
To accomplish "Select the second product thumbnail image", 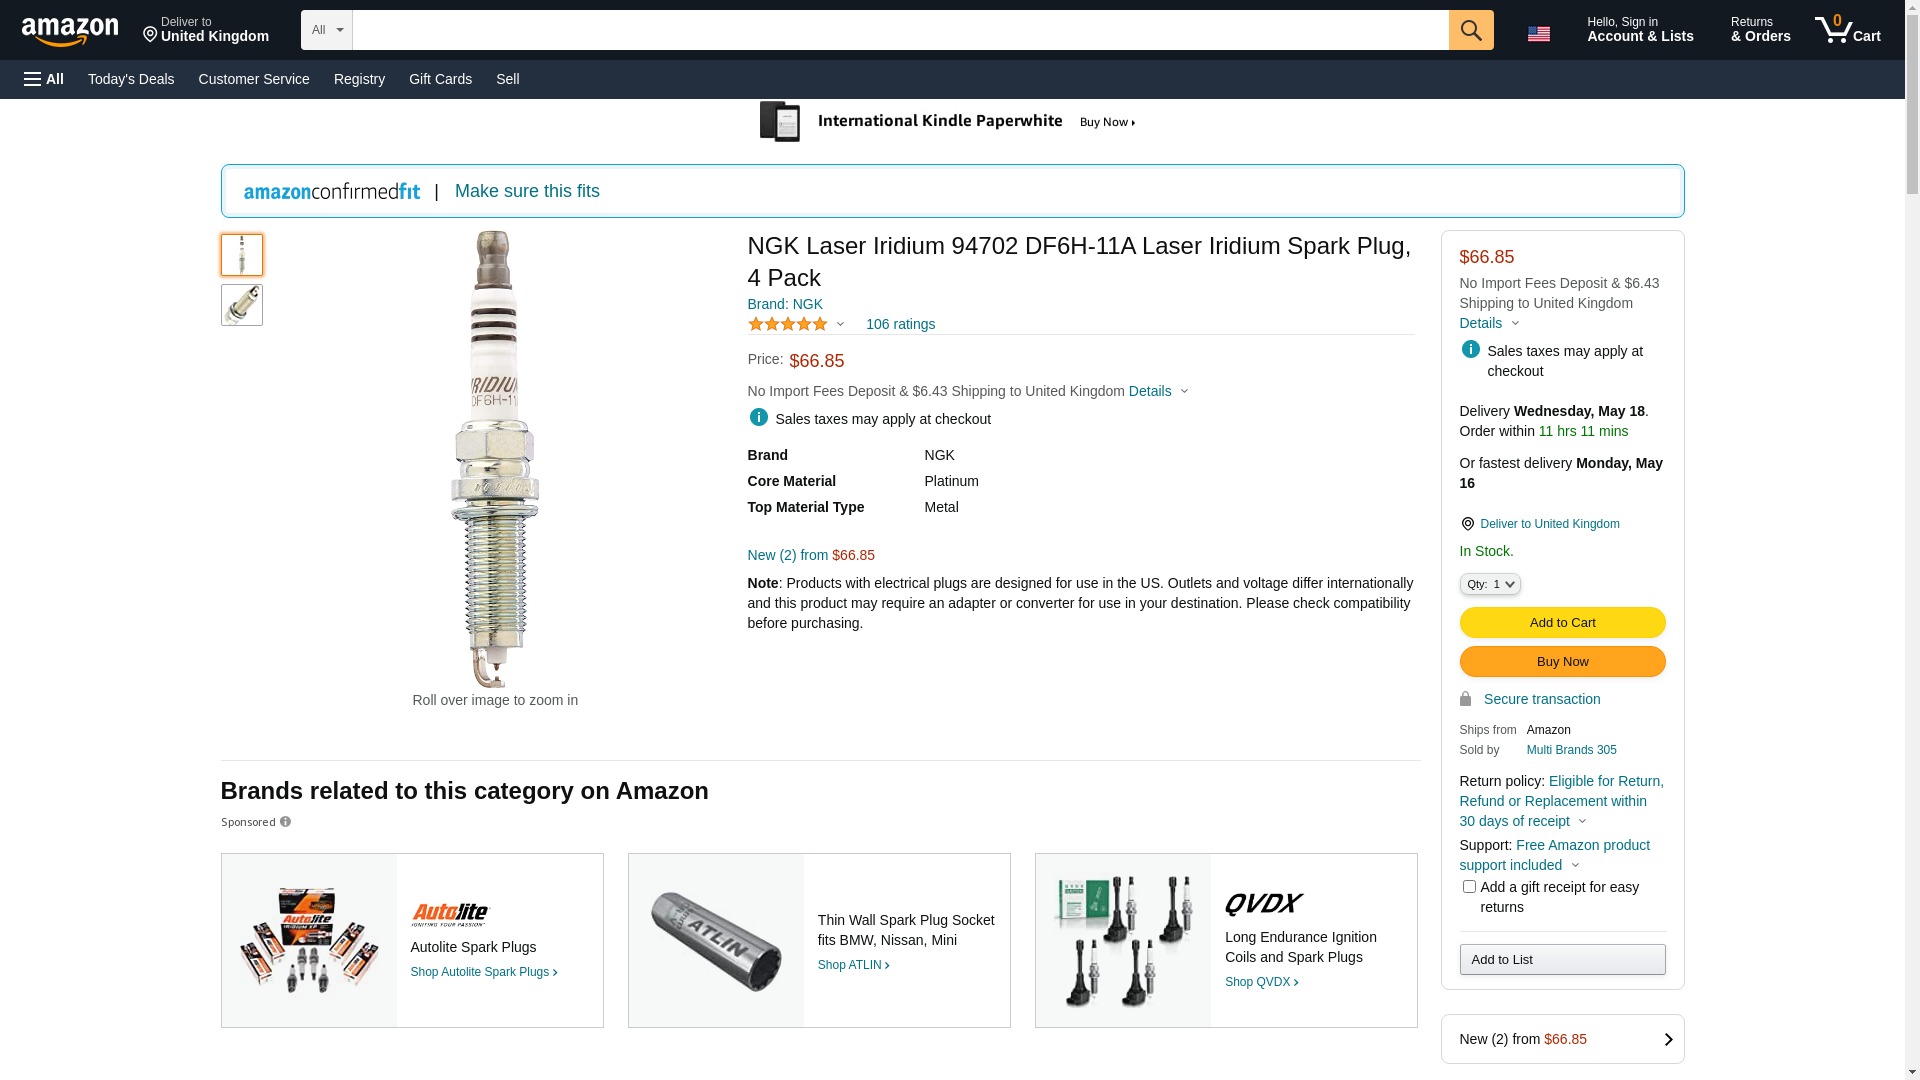I will pos(242,305).
